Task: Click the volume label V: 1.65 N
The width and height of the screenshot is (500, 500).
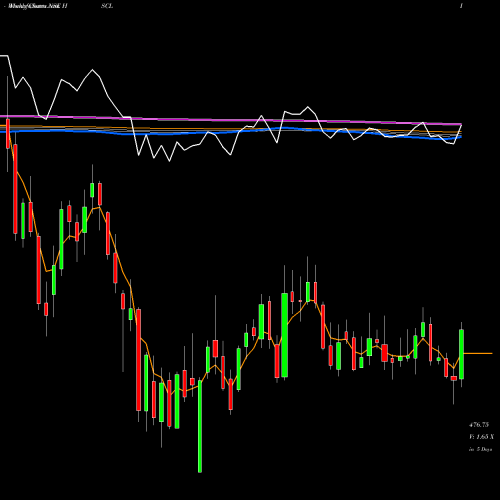Action: point(482,437)
